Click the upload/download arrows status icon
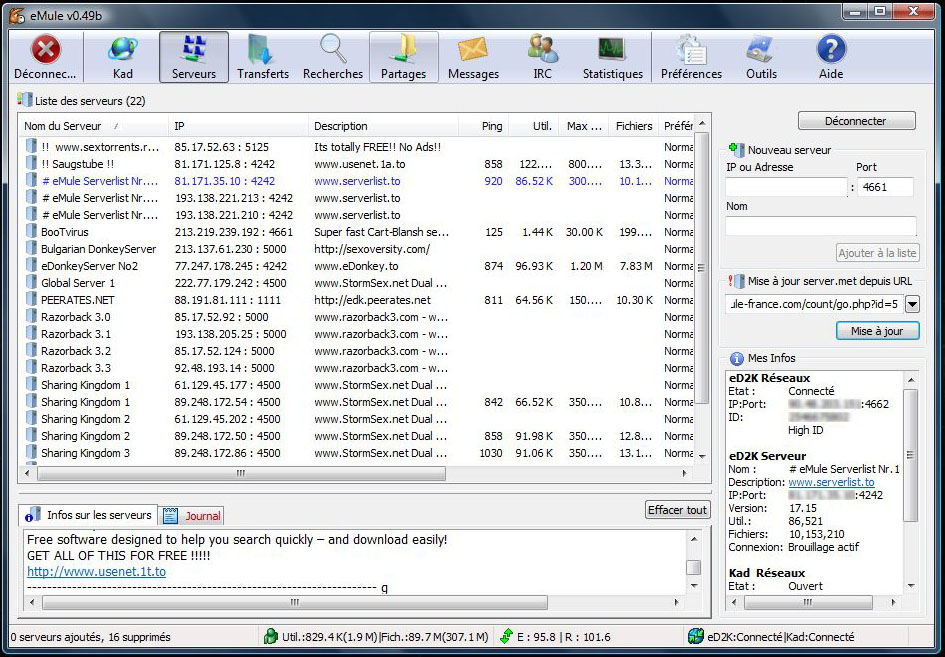The image size is (945, 657). (506, 636)
